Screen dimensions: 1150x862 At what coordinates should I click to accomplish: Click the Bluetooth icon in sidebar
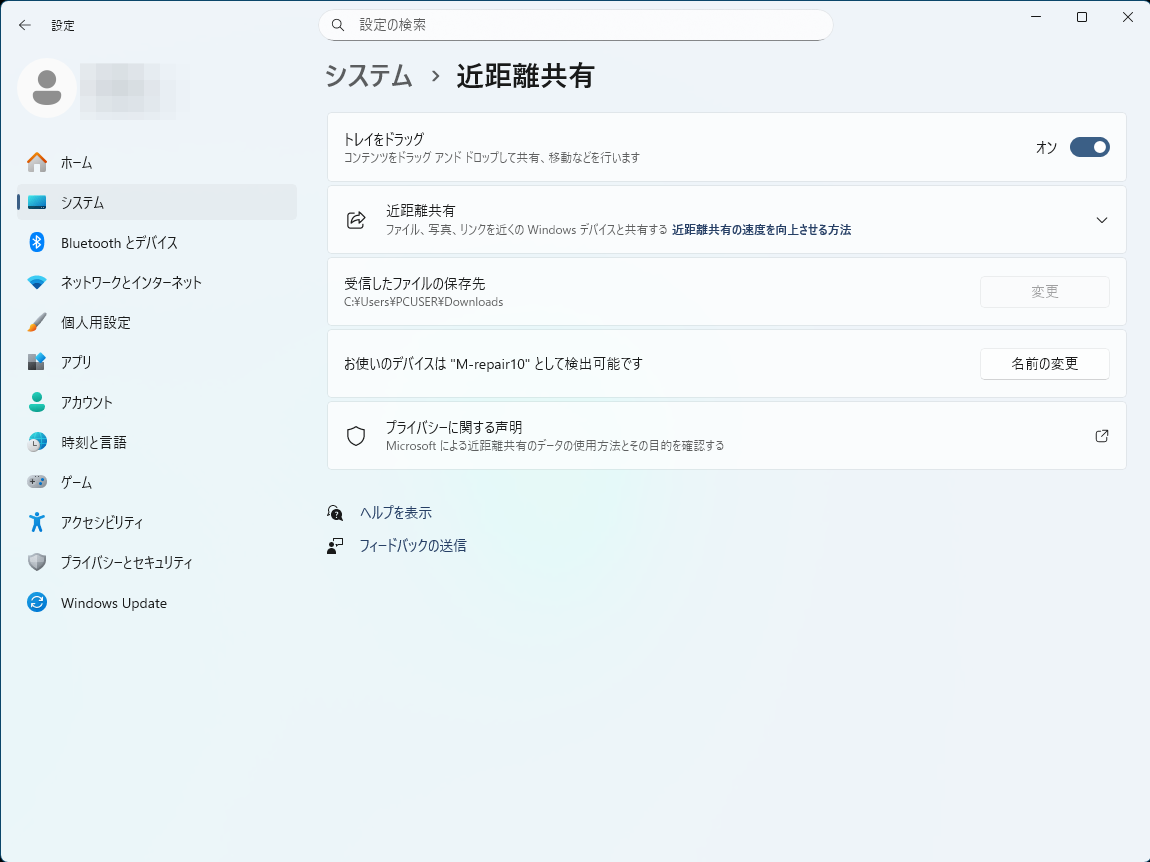[x=37, y=242]
